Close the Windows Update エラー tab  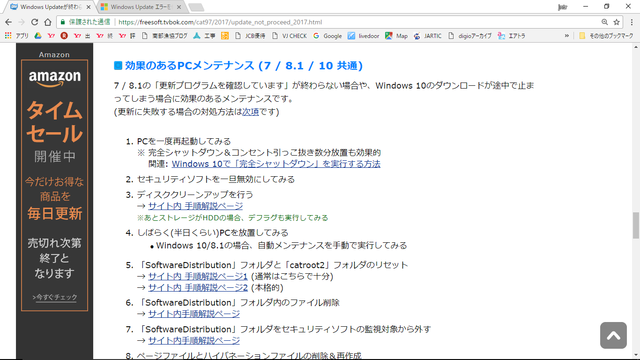click(x=179, y=7)
